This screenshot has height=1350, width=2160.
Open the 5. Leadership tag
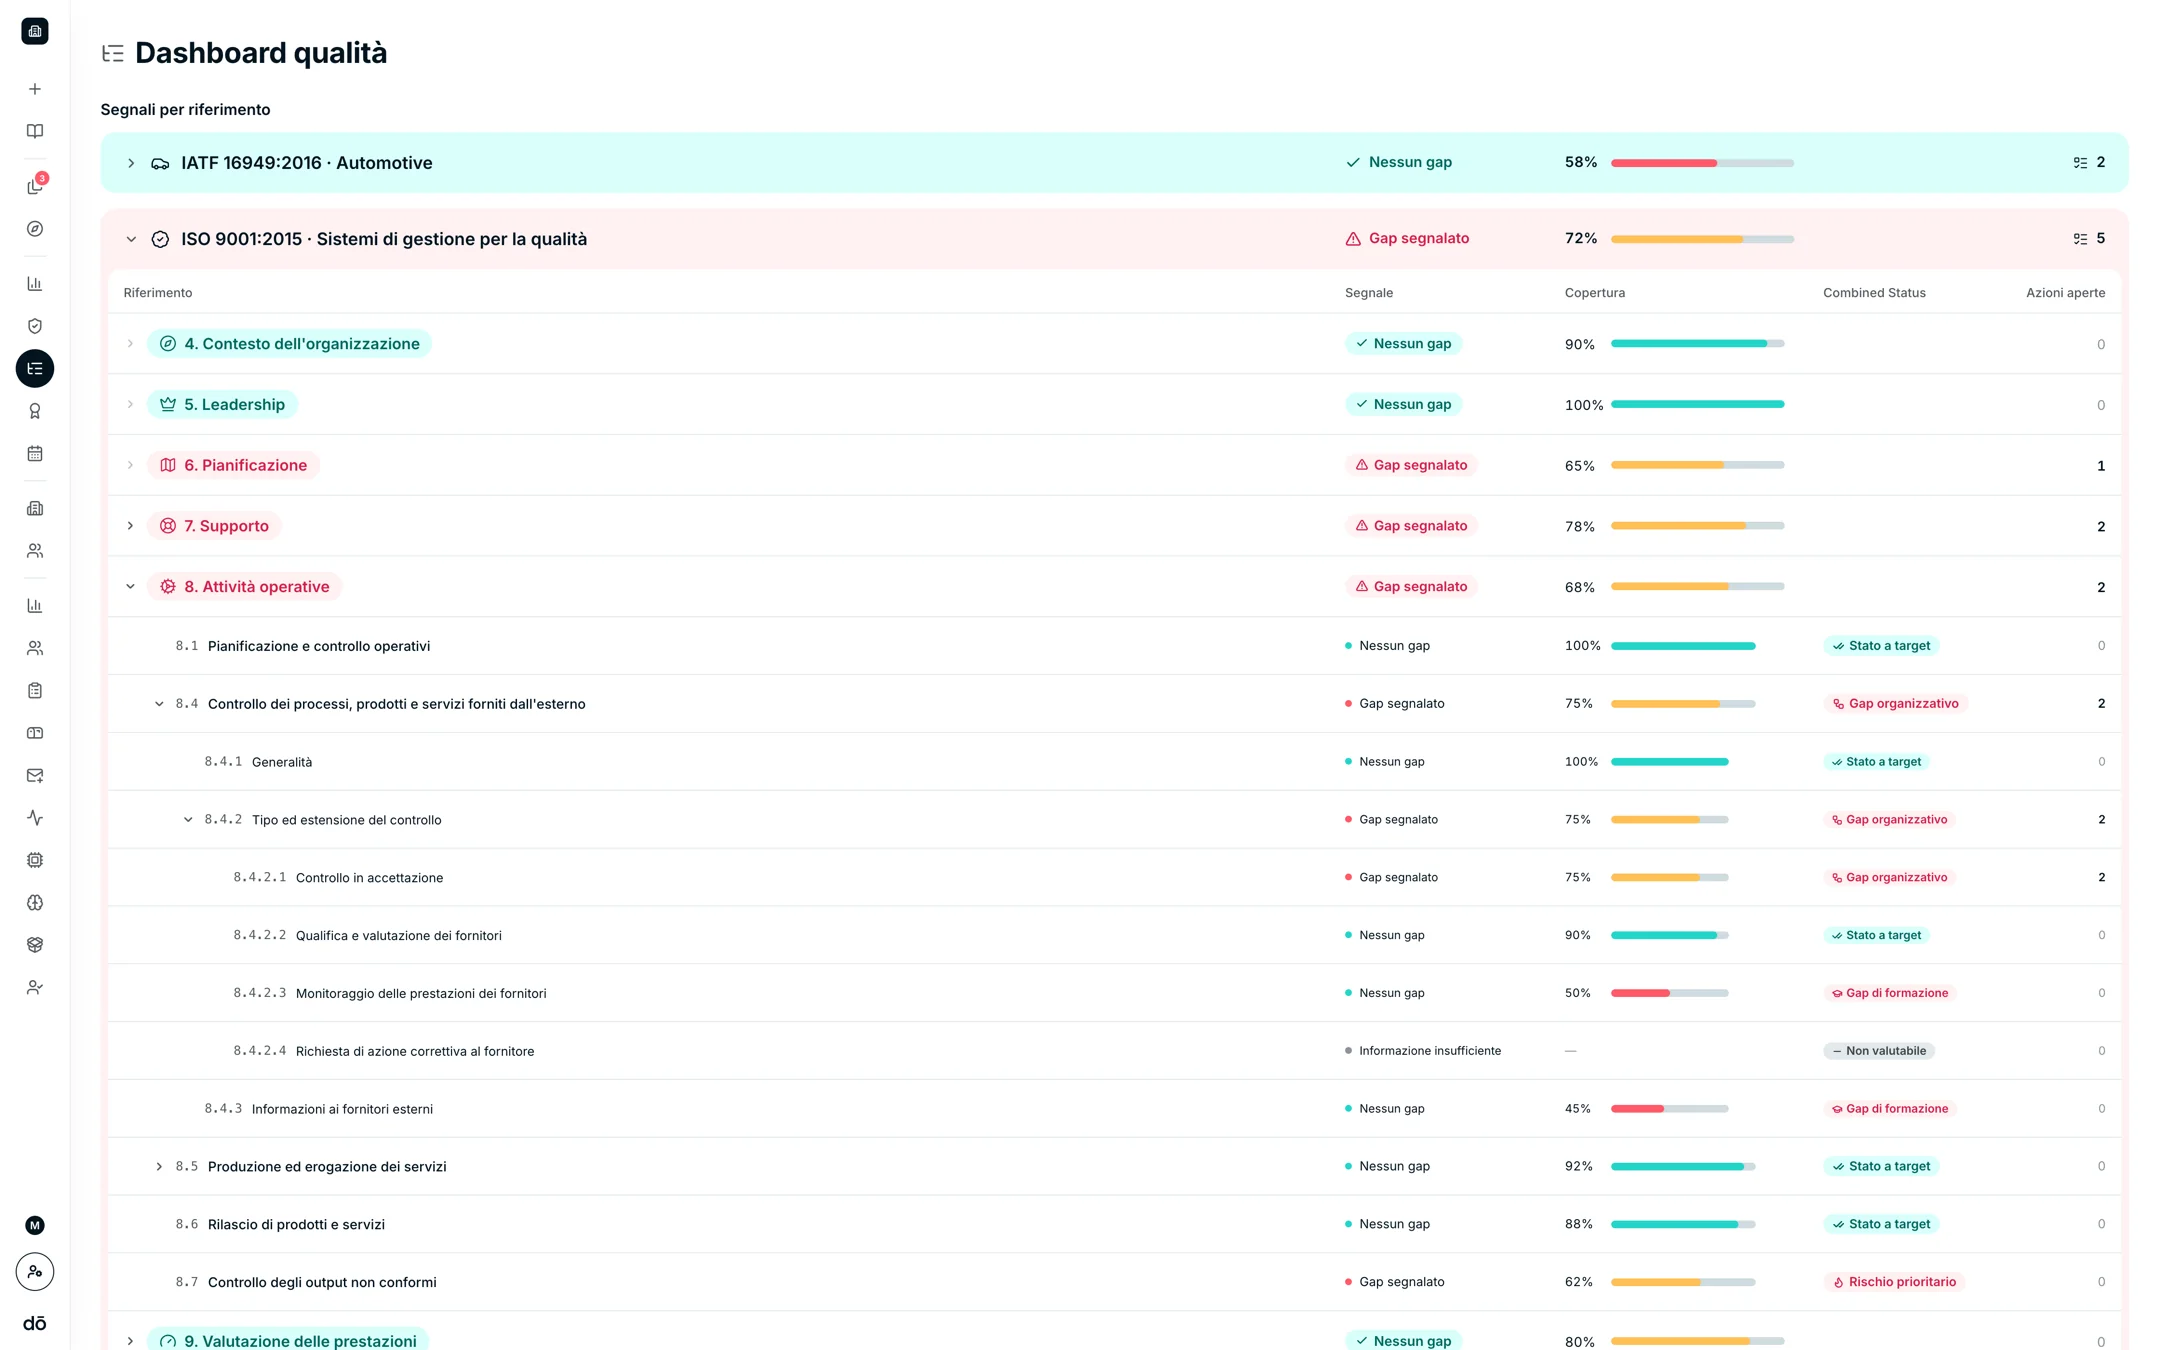pos(222,404)
